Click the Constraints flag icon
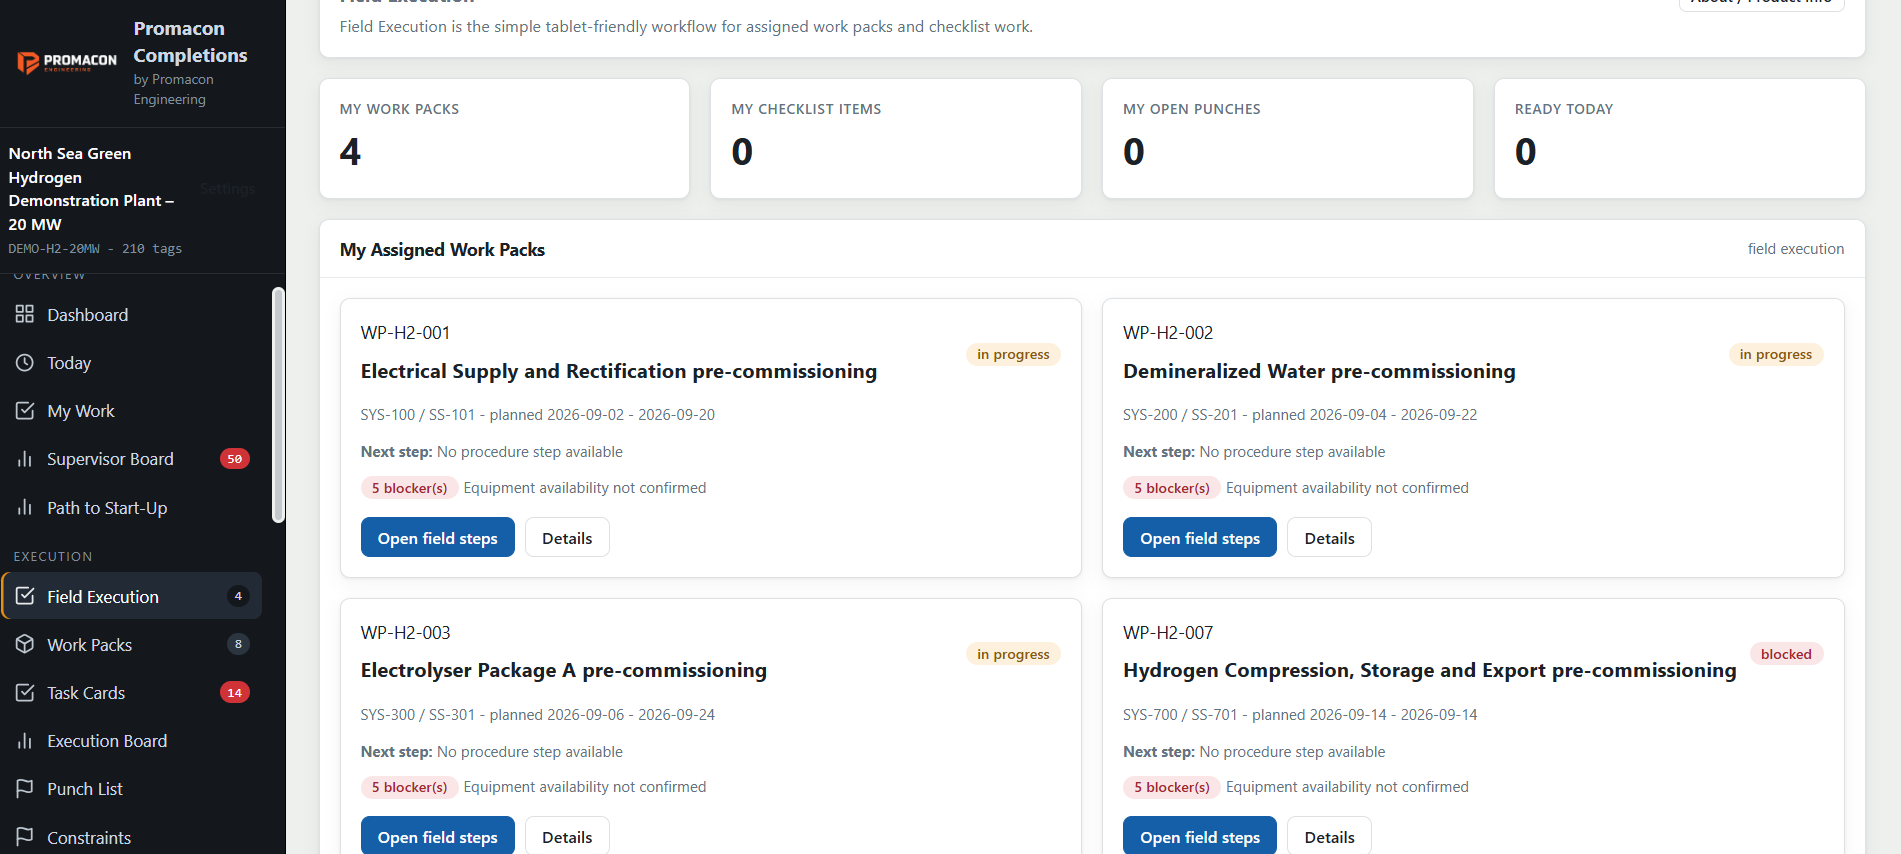The image size is (1901, 854). [x=25, y=836]
